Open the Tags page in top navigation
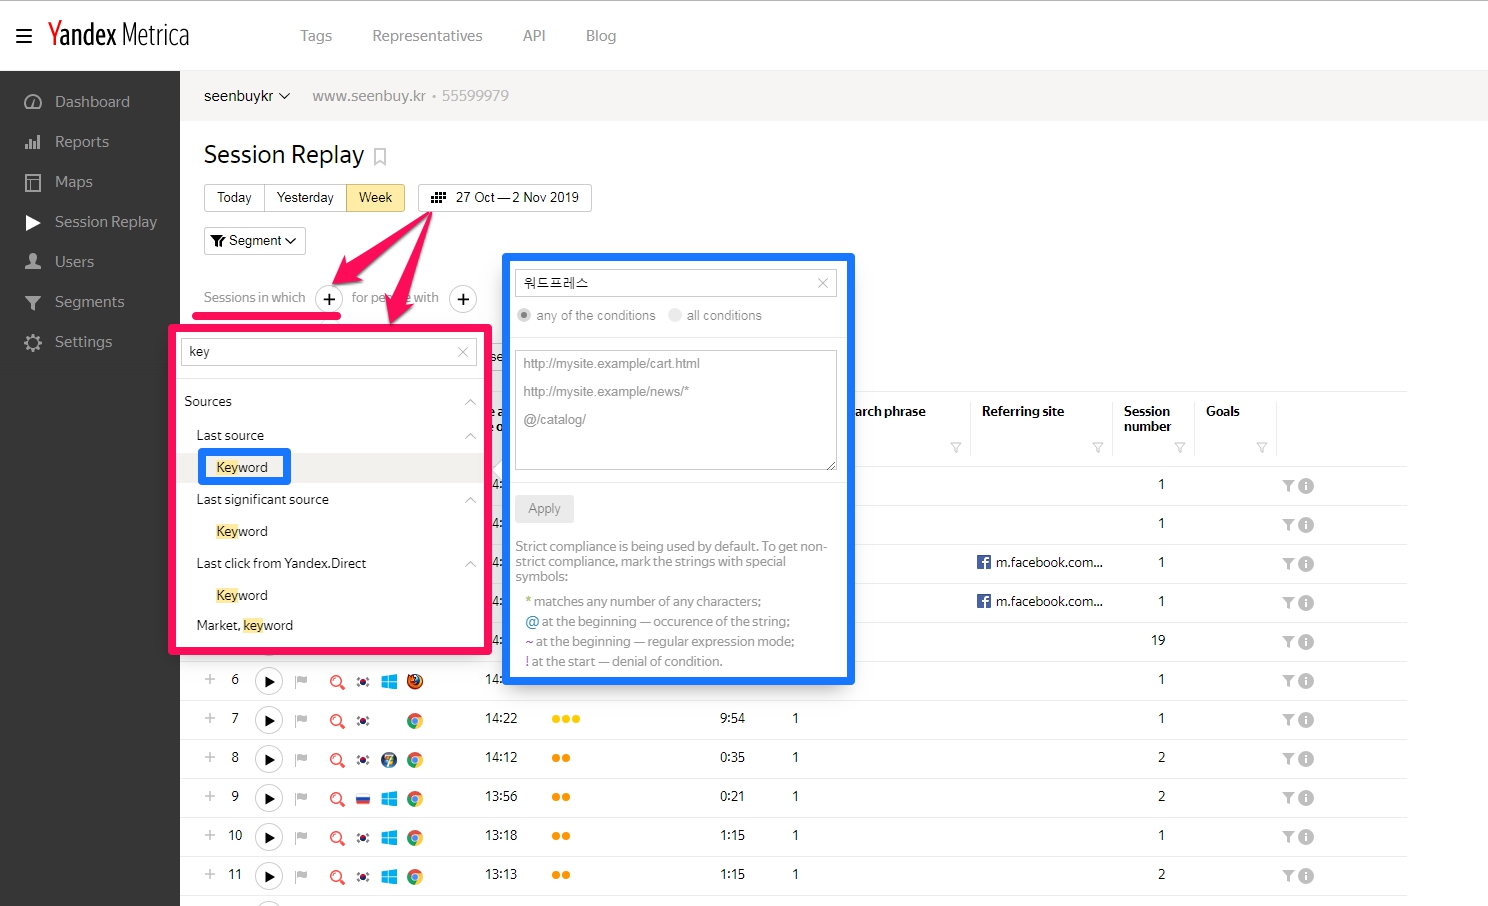This screenshot has width=1488, height=906. pos(316,36)
